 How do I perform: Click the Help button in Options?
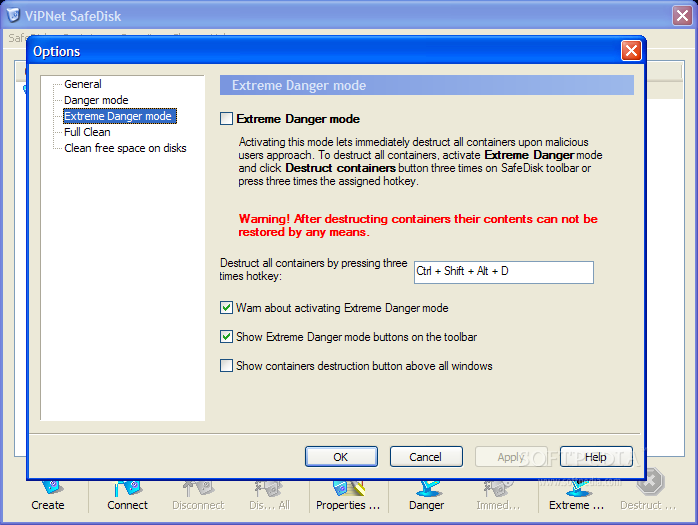[x=596, y=457]
